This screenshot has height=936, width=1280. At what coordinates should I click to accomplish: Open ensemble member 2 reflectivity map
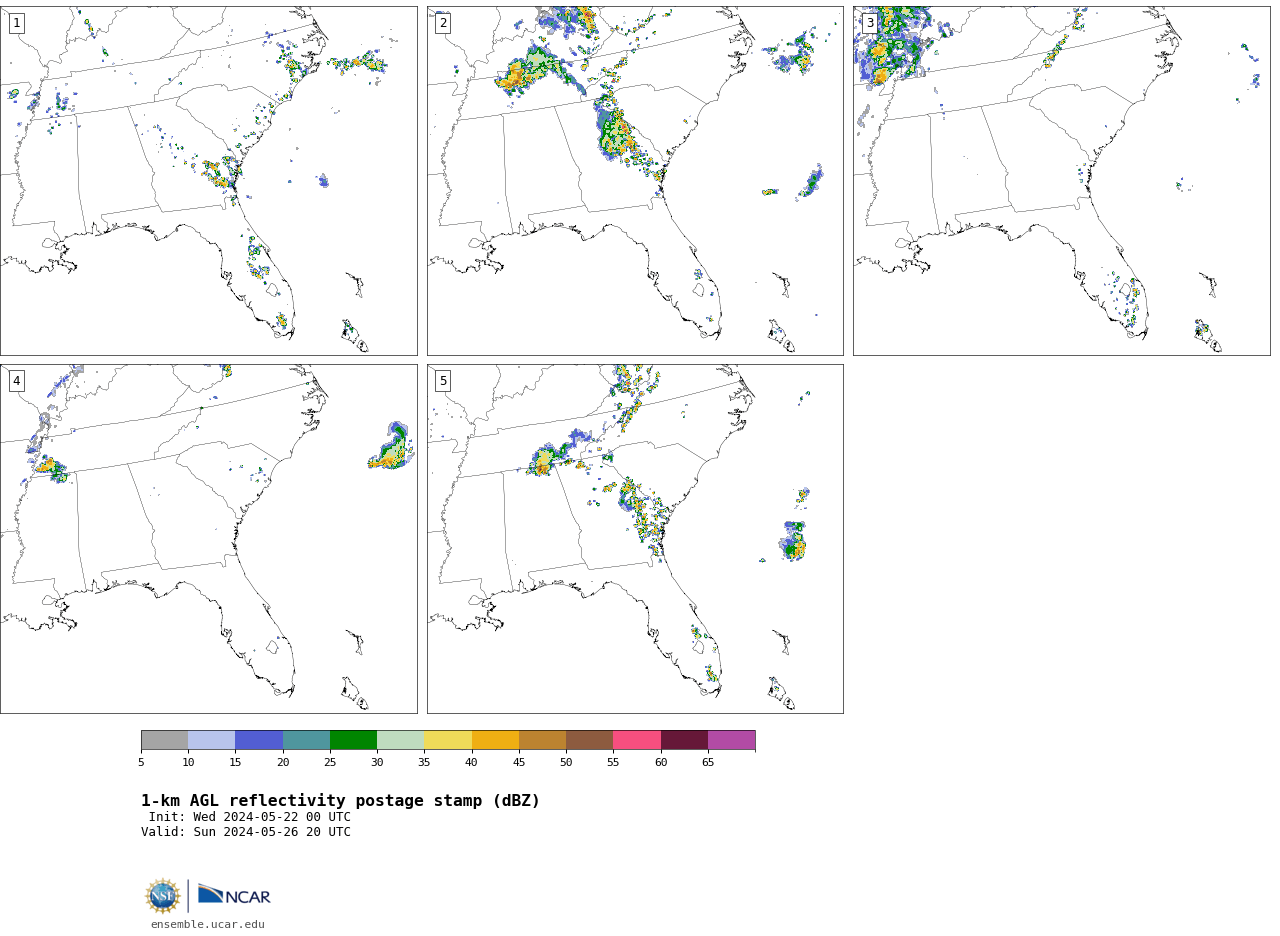coord(635,181)
